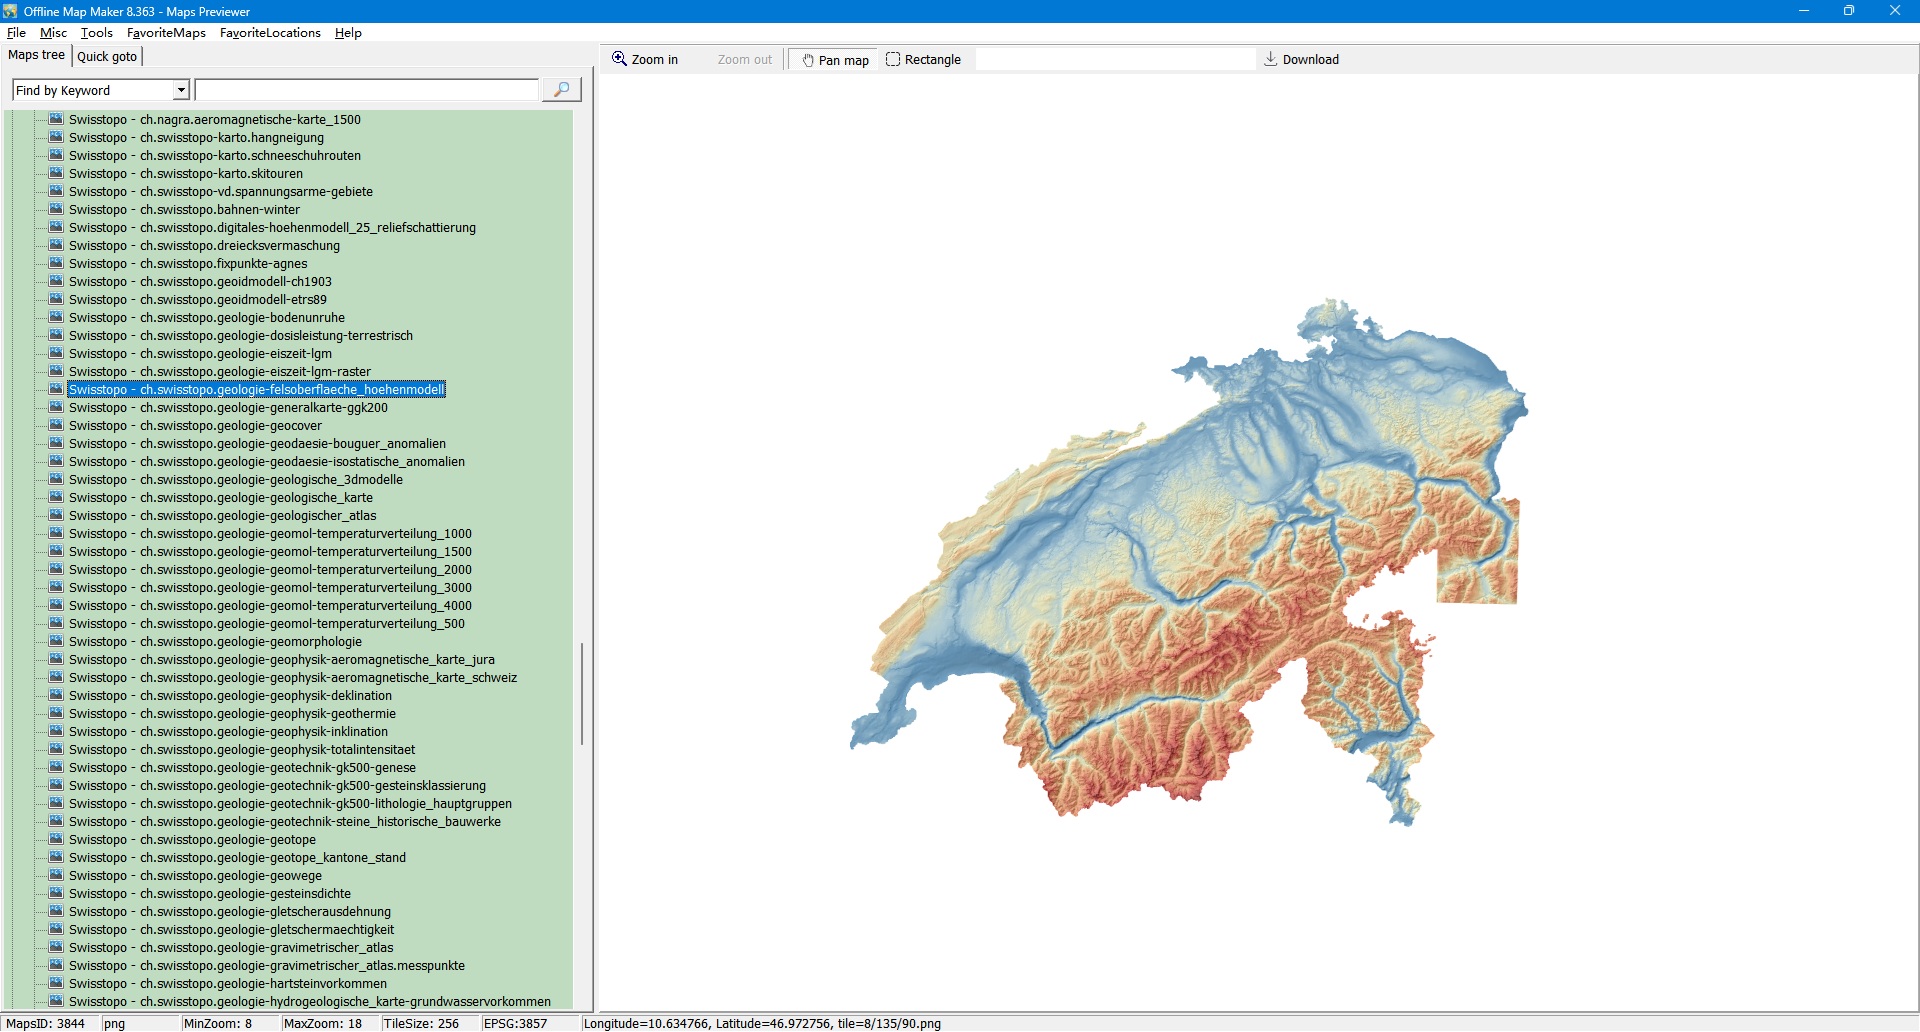1920x1032 pixels.
Task: Click the Download arrow button
Action: pyautogui.click(x=1301, y=60)
